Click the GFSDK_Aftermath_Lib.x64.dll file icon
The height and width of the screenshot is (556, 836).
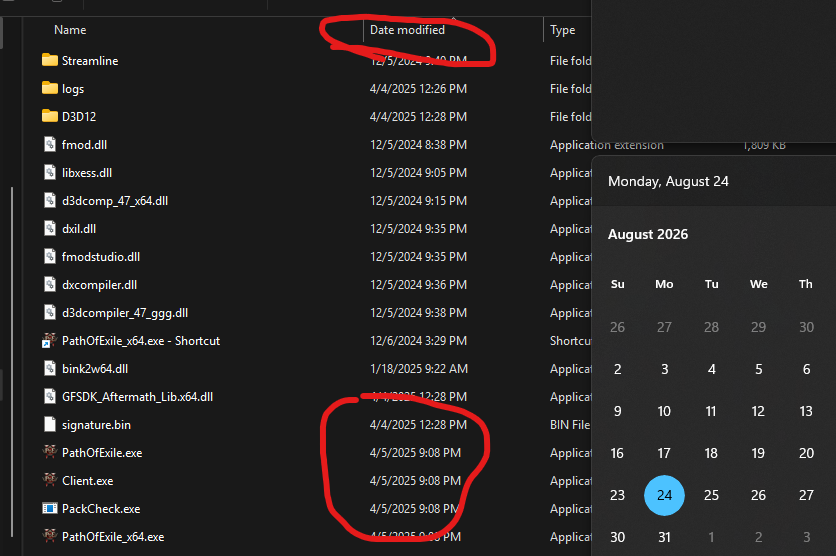(50, 396)
